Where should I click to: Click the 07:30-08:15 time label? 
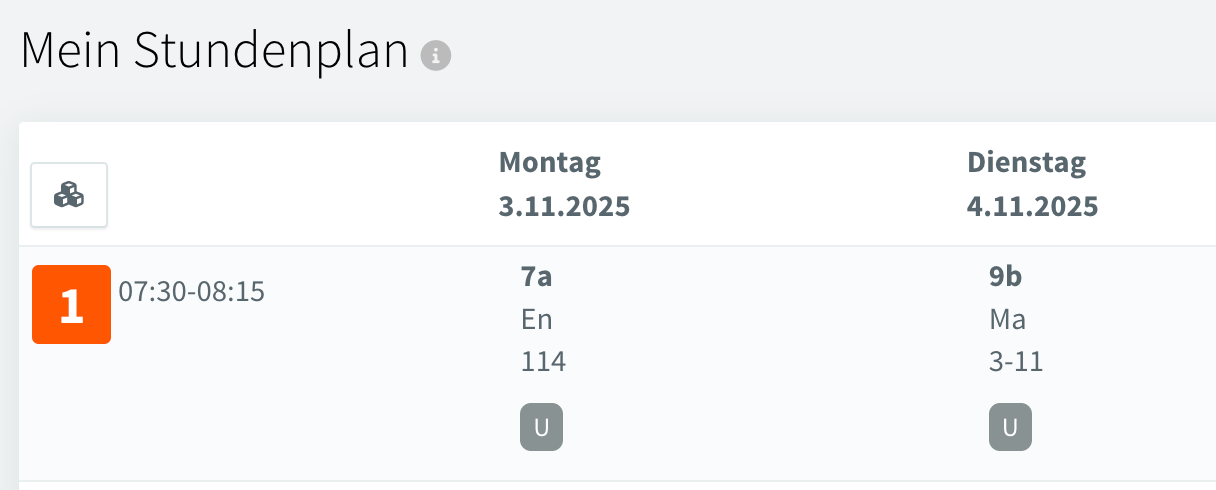point(191,292)
